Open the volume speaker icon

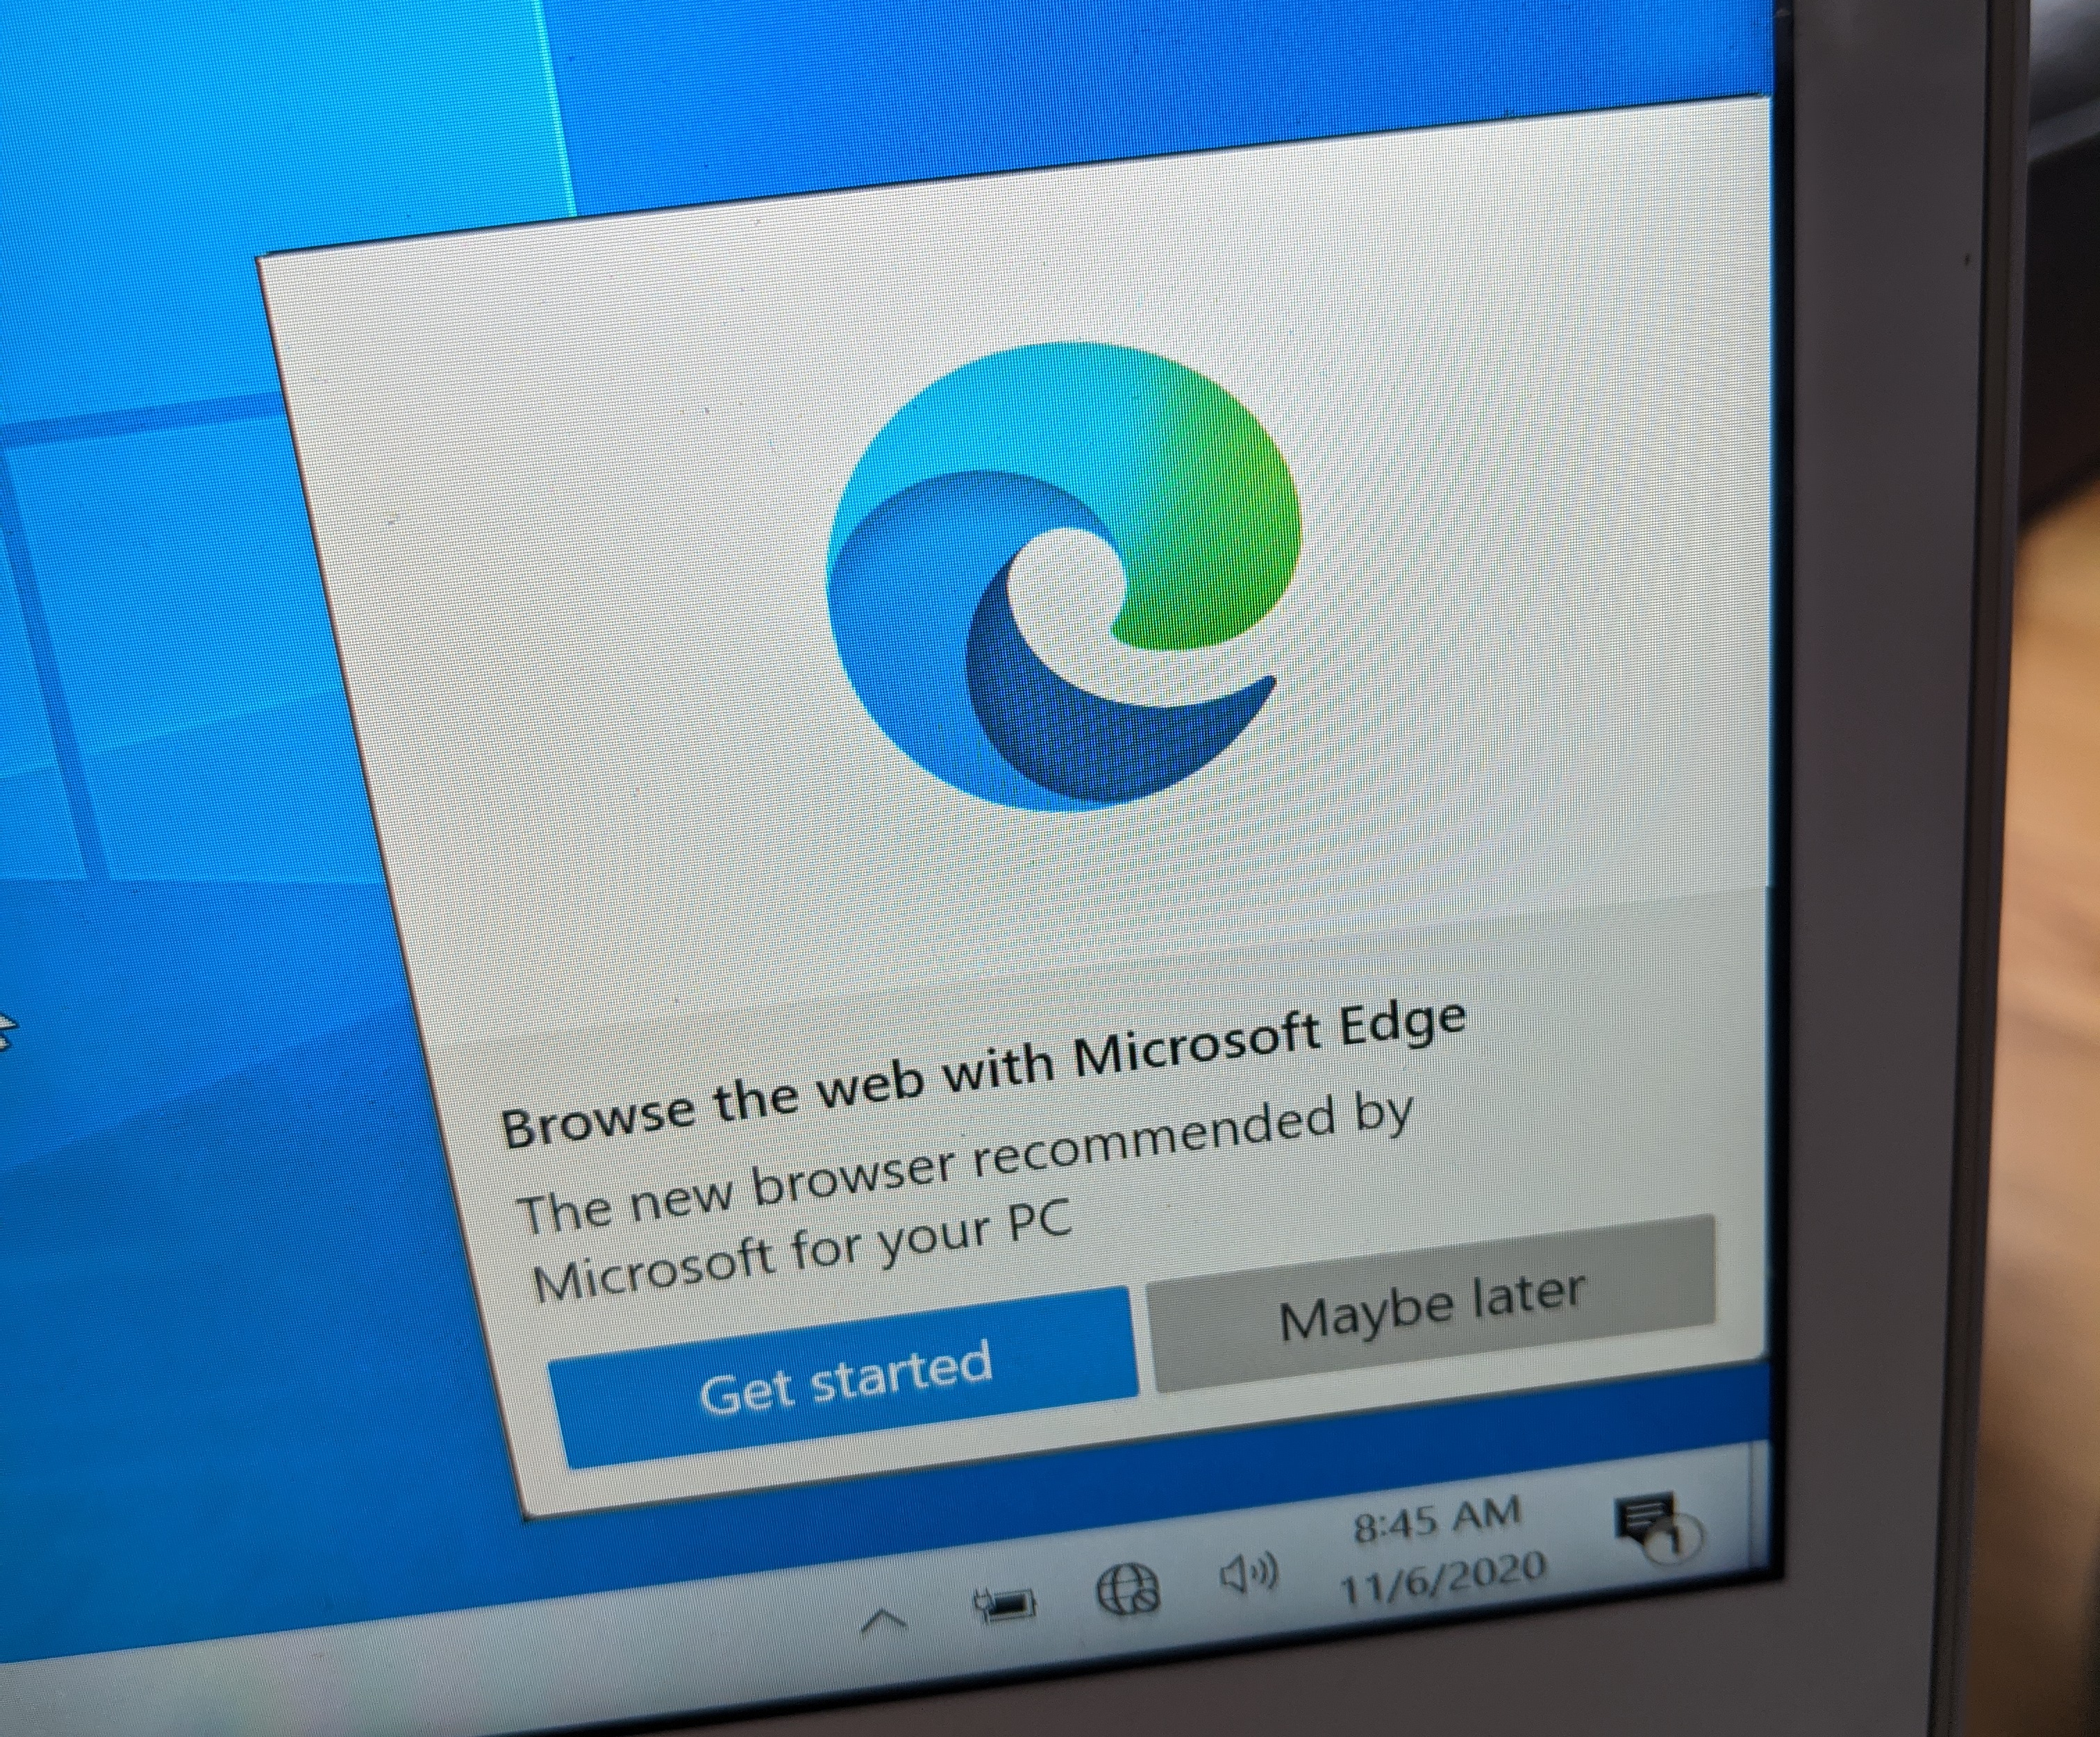pyautogui.click(x=1249, y=1576)
